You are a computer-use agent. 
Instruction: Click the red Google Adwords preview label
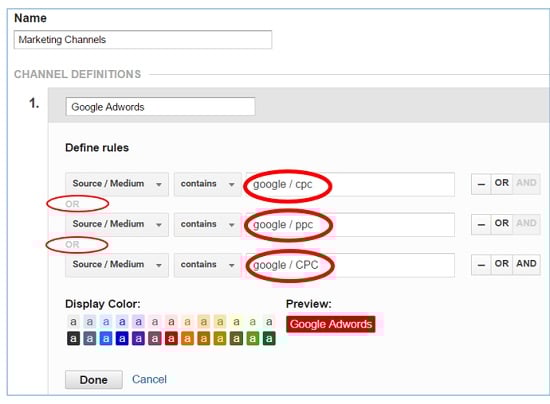point(331,324)
